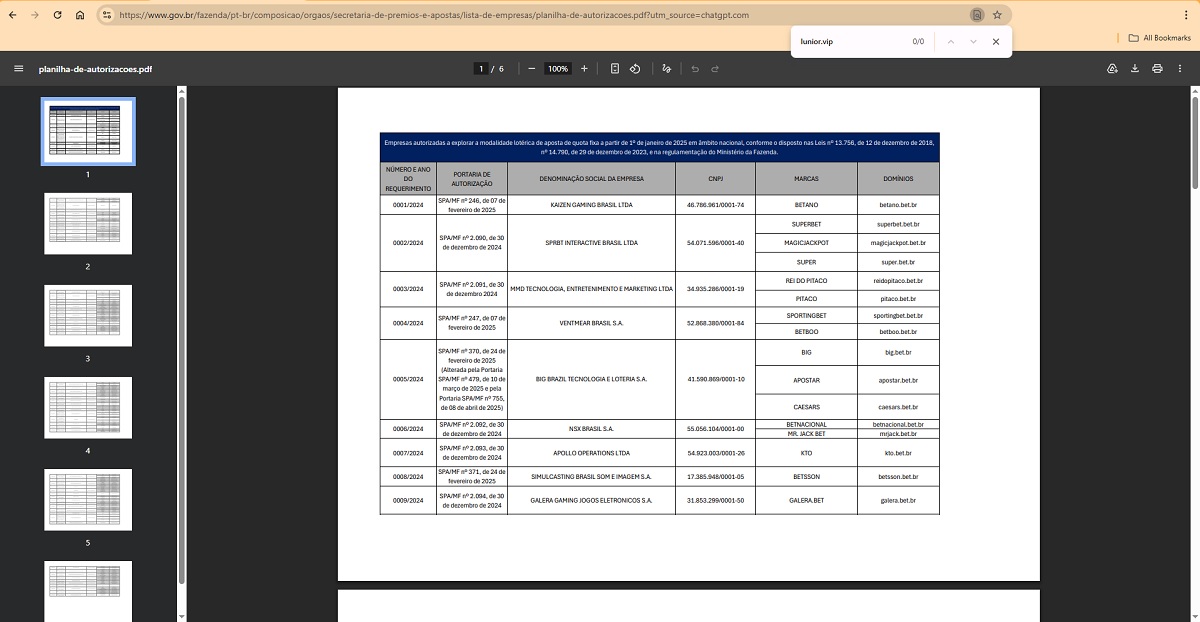The height and width of the screenshot is (622, 1200).
Task: Rotate the PDF counterclockwise
Action: coord(635,69)
